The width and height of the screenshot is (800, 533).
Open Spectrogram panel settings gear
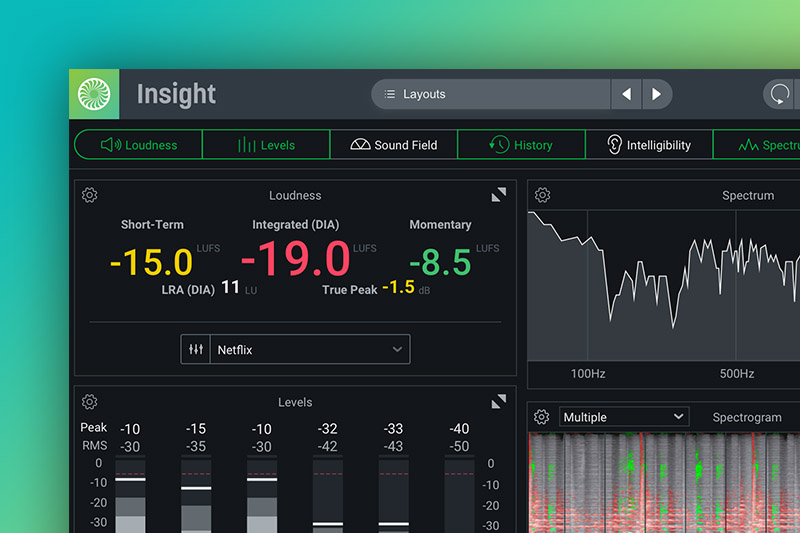click(541, 417)
